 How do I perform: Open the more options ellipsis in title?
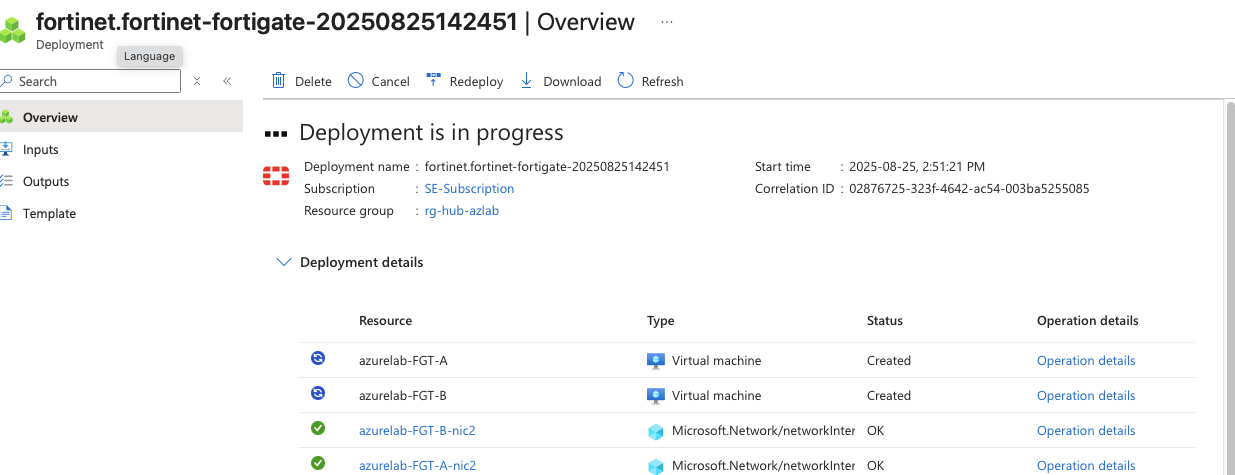click(x=667, y=21)
